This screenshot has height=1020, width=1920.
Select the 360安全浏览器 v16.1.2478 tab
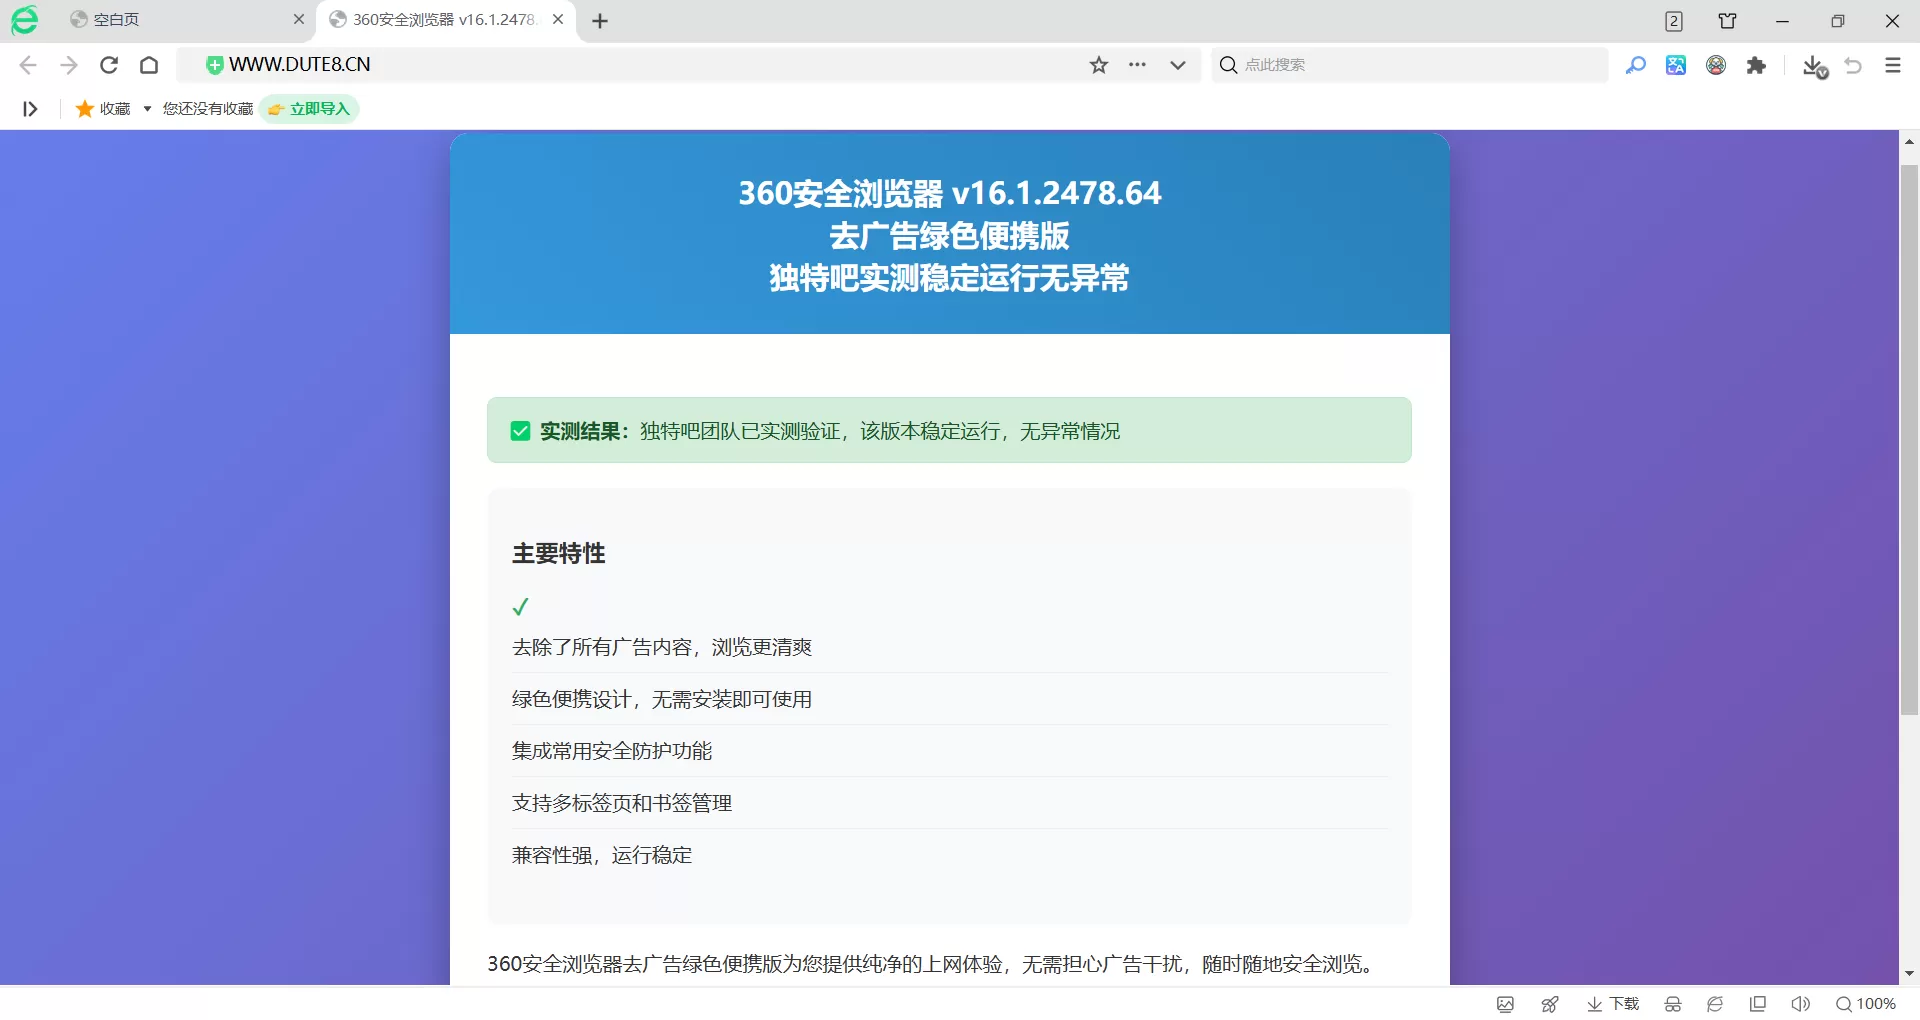point(435,20)
